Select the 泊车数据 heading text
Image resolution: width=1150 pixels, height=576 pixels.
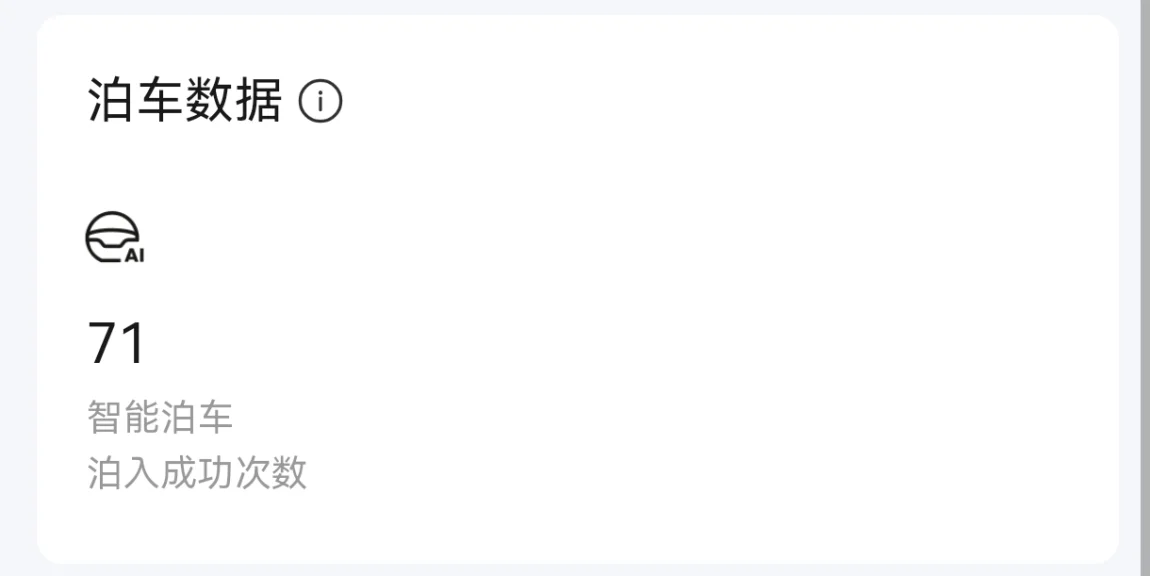[185, 102]
